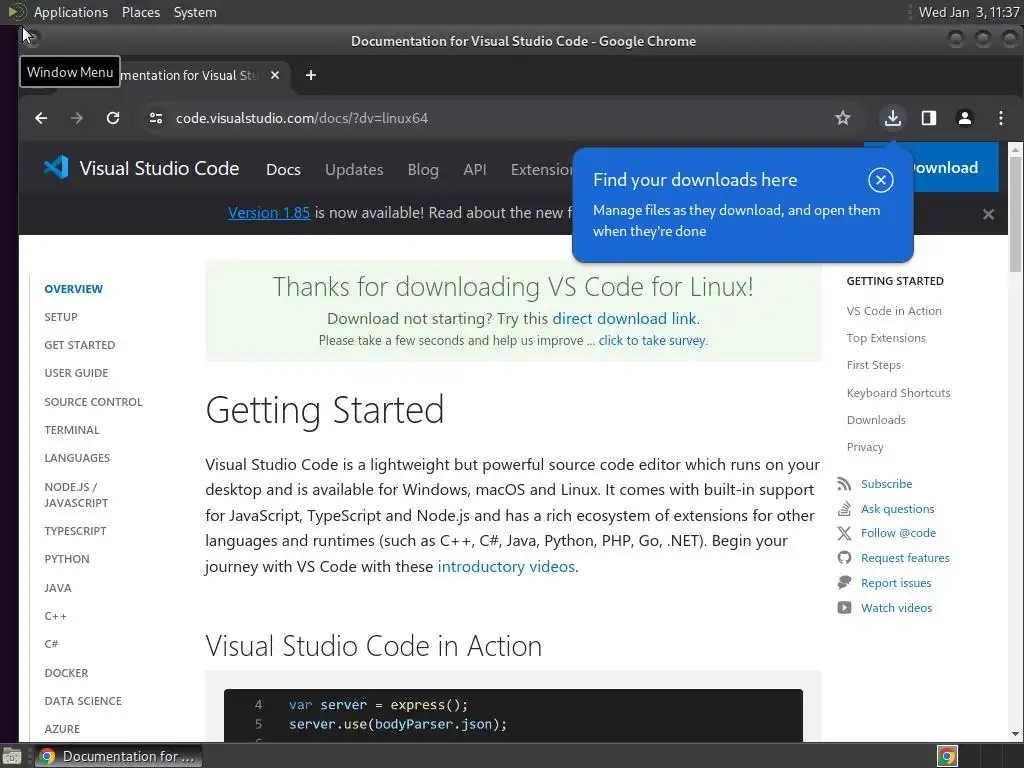
Task: Click the clock in the top panel
Action: point(969,12)
